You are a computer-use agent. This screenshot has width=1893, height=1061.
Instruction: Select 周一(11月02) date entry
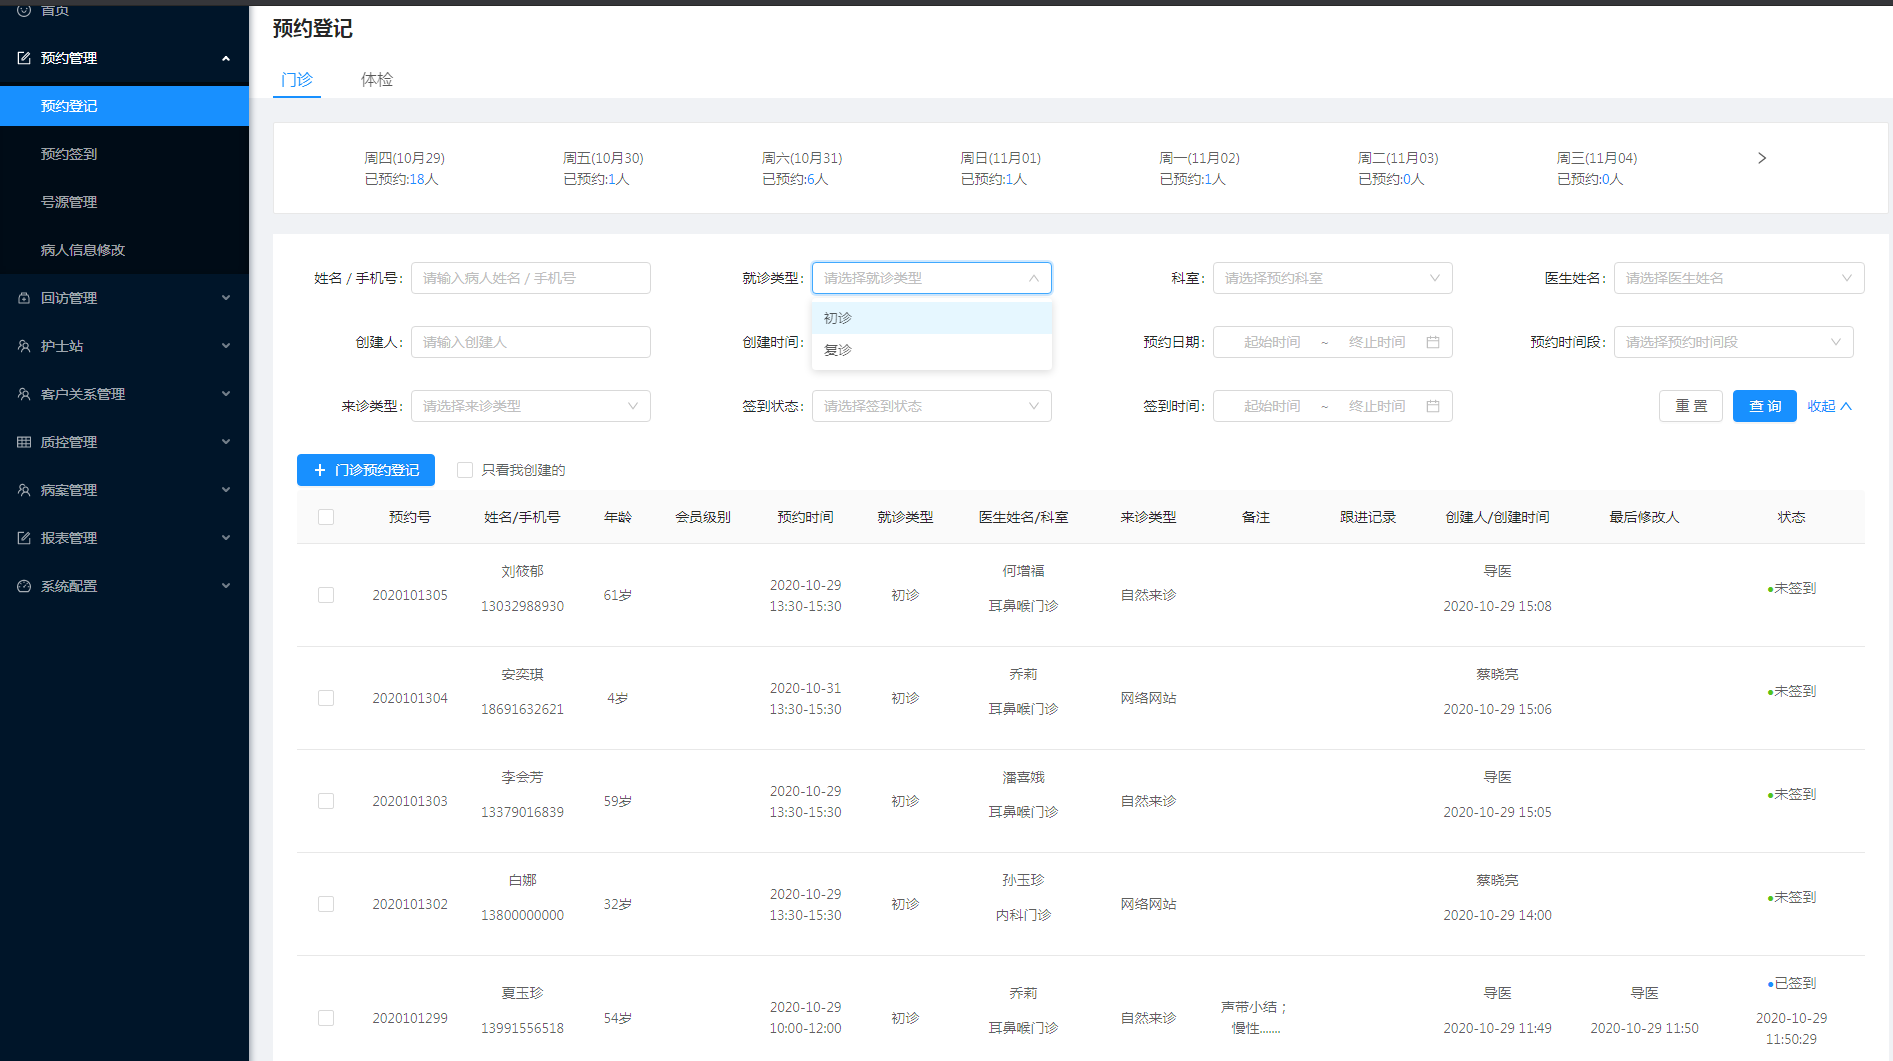tap(1199, 168)
